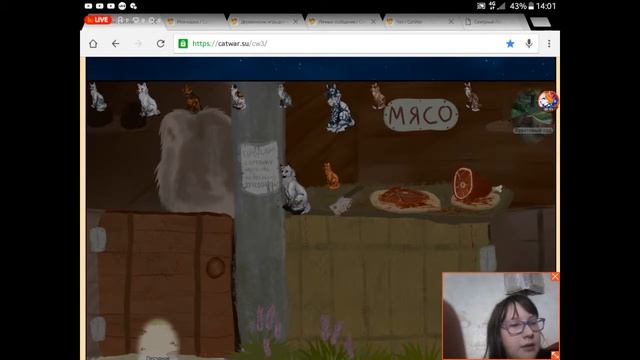
Task: Select the tan cat right of МЯСО sign
Action: (472, 97)
